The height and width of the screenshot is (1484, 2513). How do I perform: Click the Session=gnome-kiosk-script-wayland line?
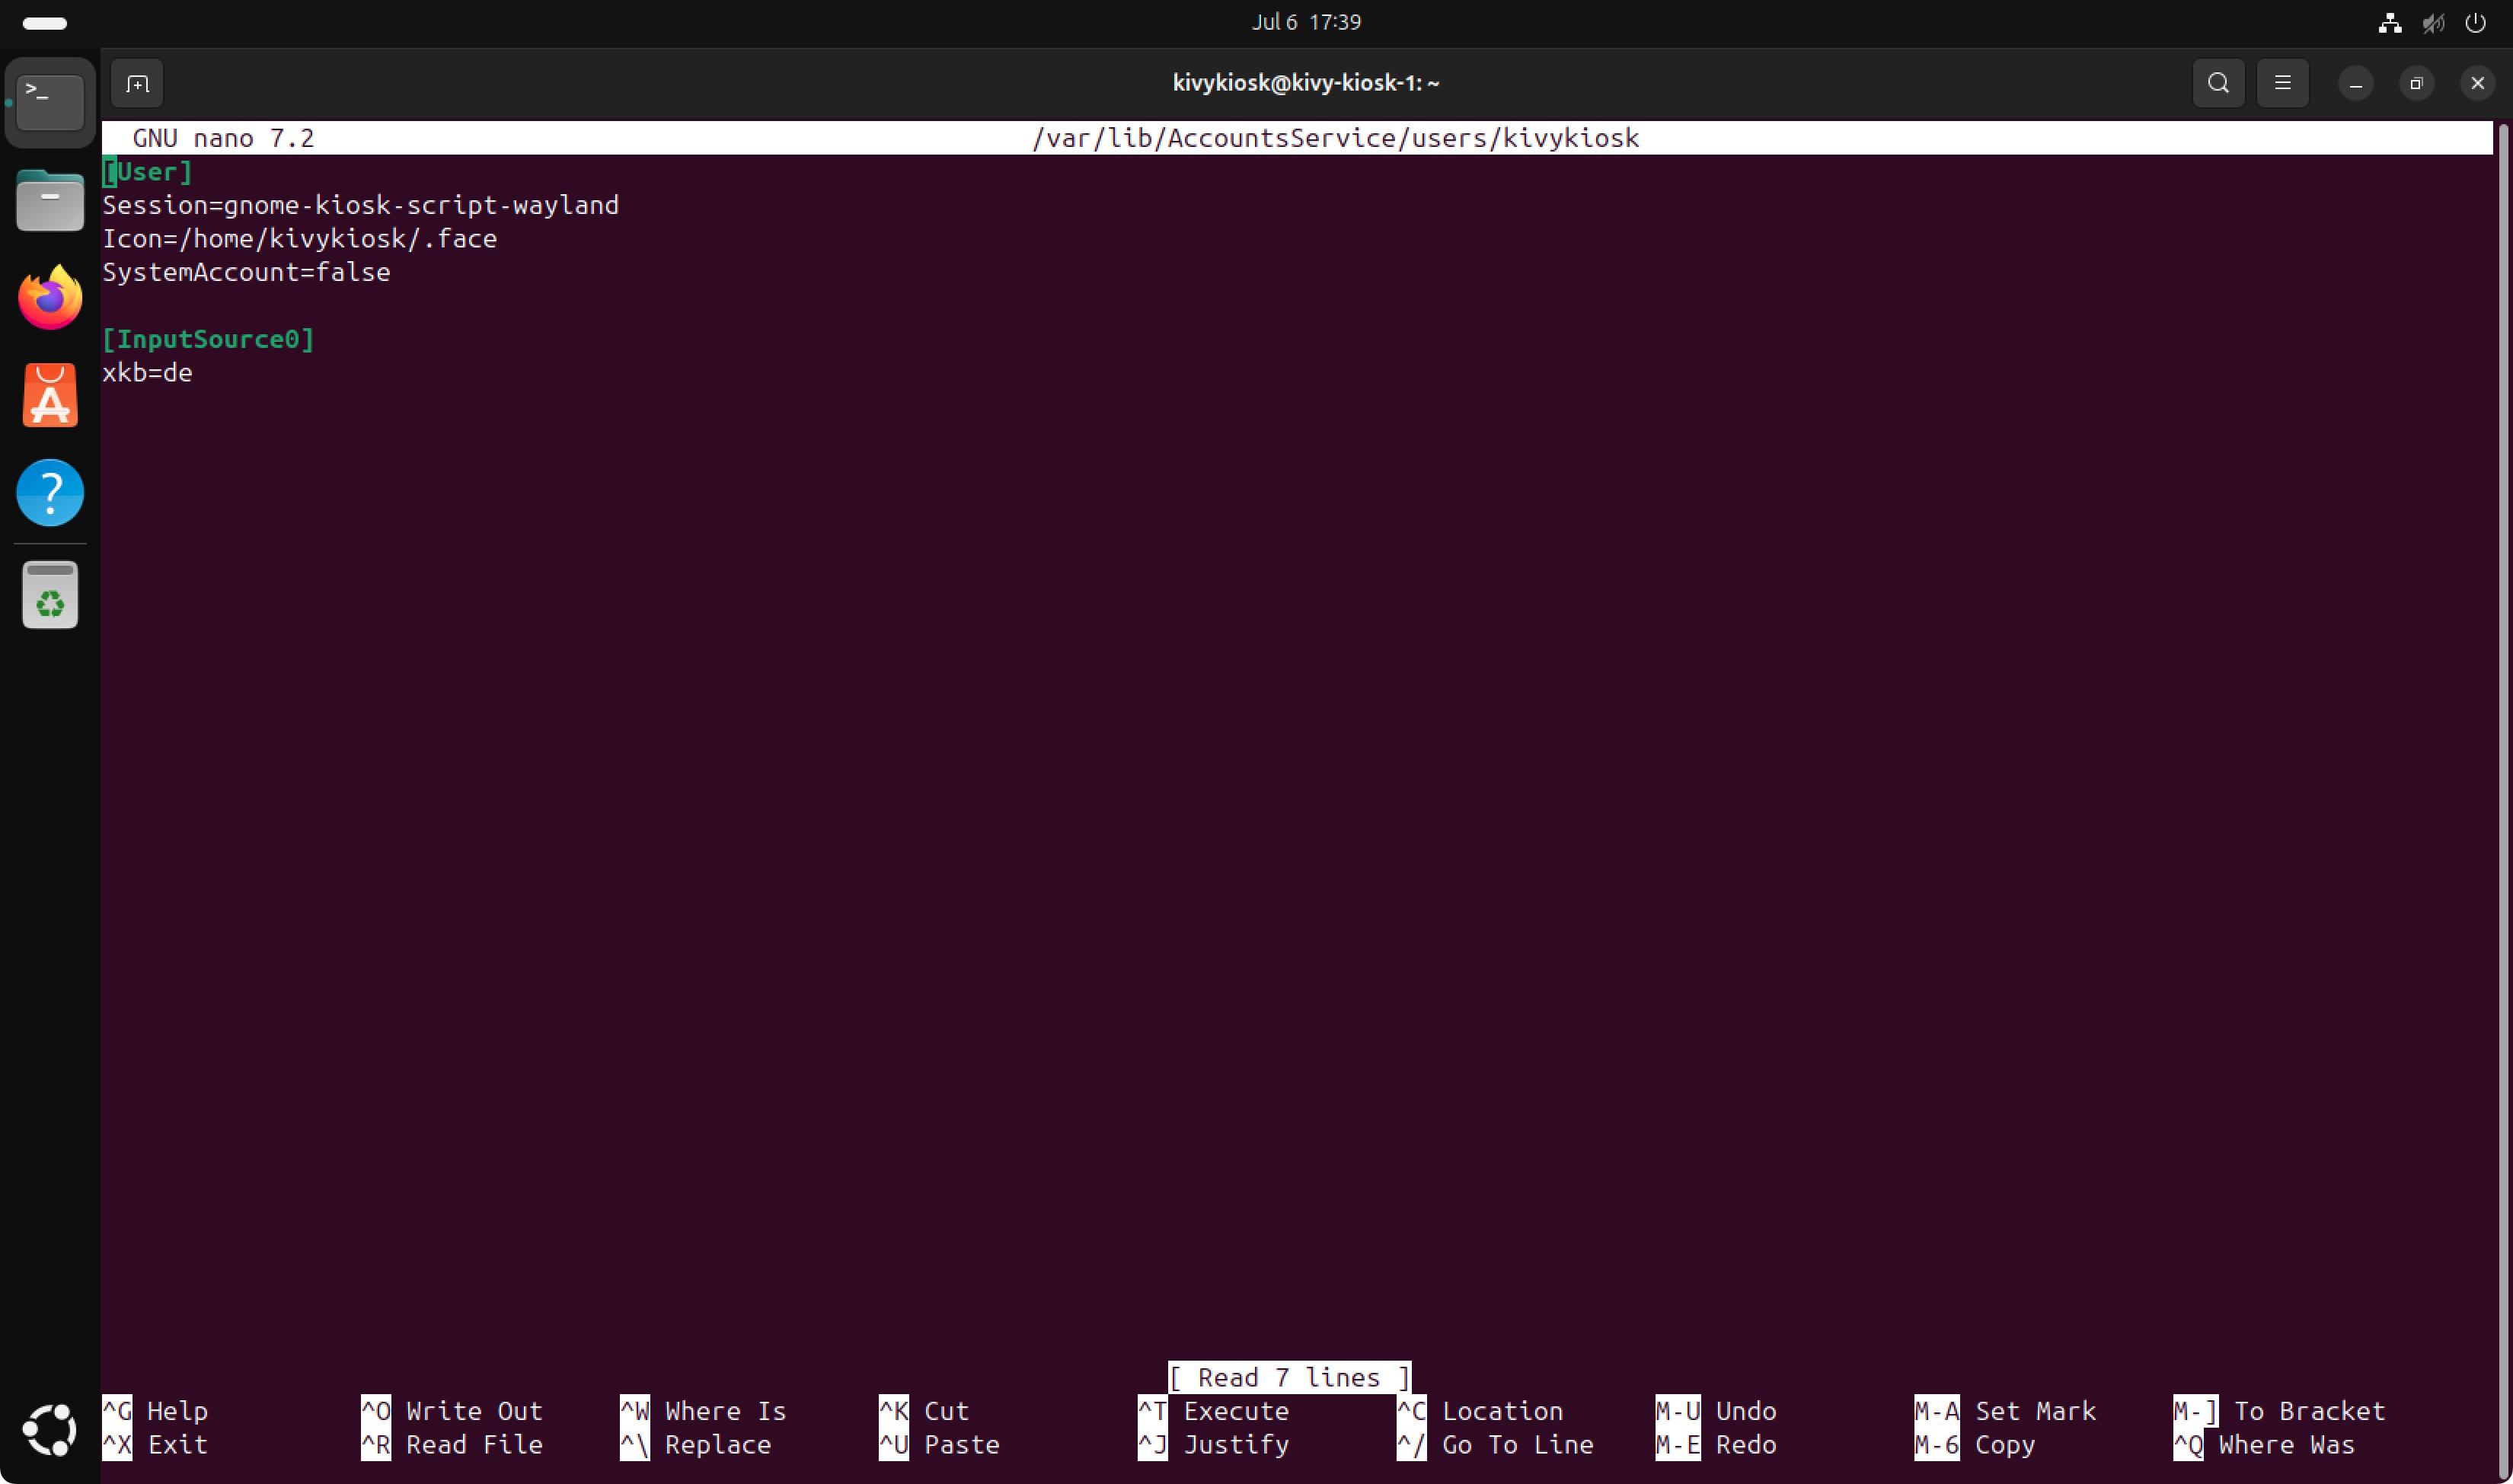click(x=360, y=205)
